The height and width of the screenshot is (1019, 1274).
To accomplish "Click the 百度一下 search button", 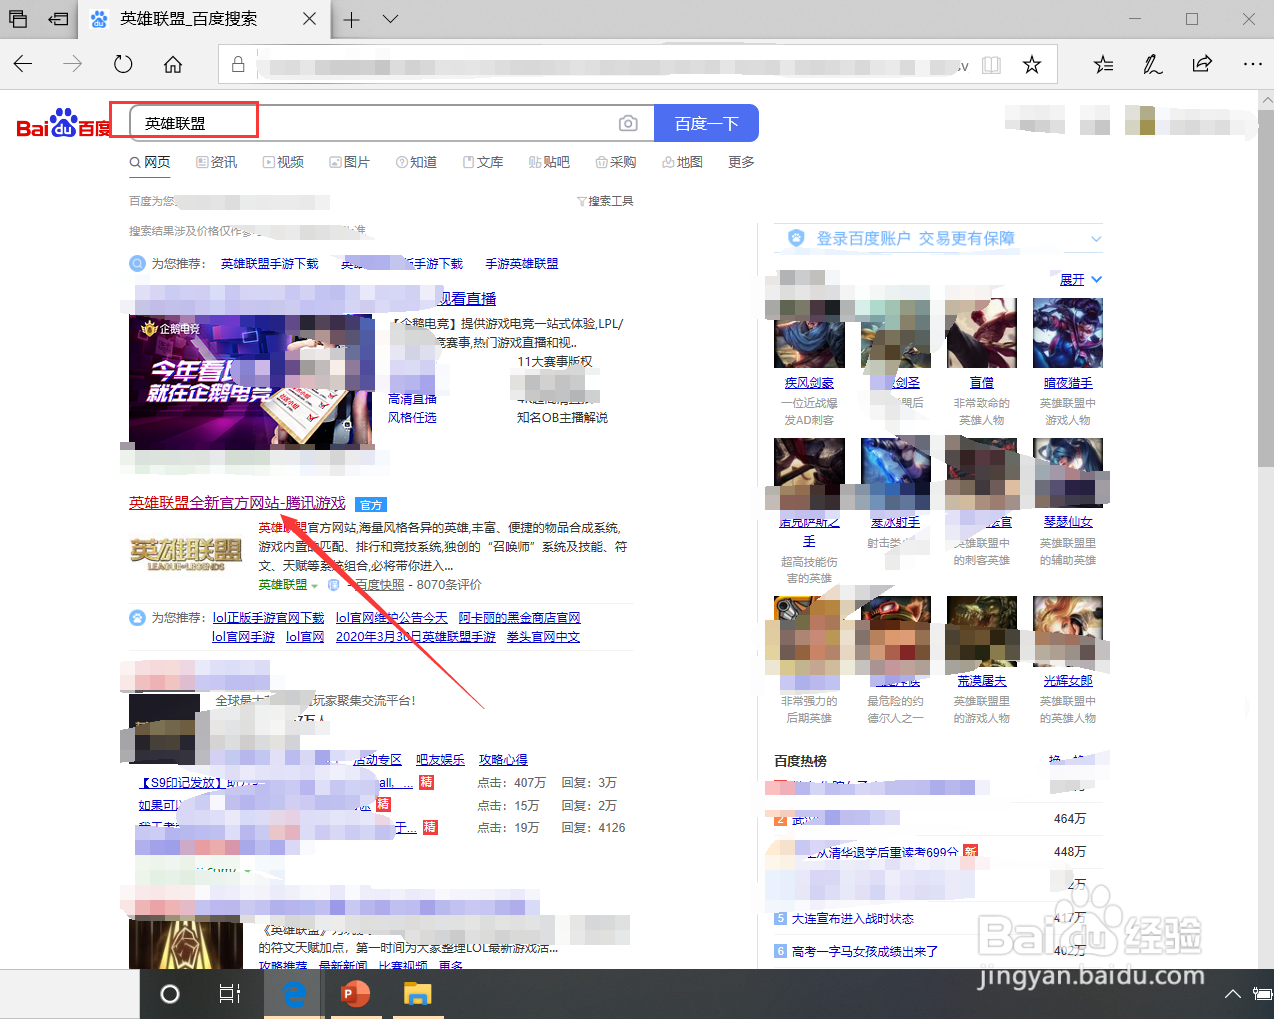I will tap(706, 123).
